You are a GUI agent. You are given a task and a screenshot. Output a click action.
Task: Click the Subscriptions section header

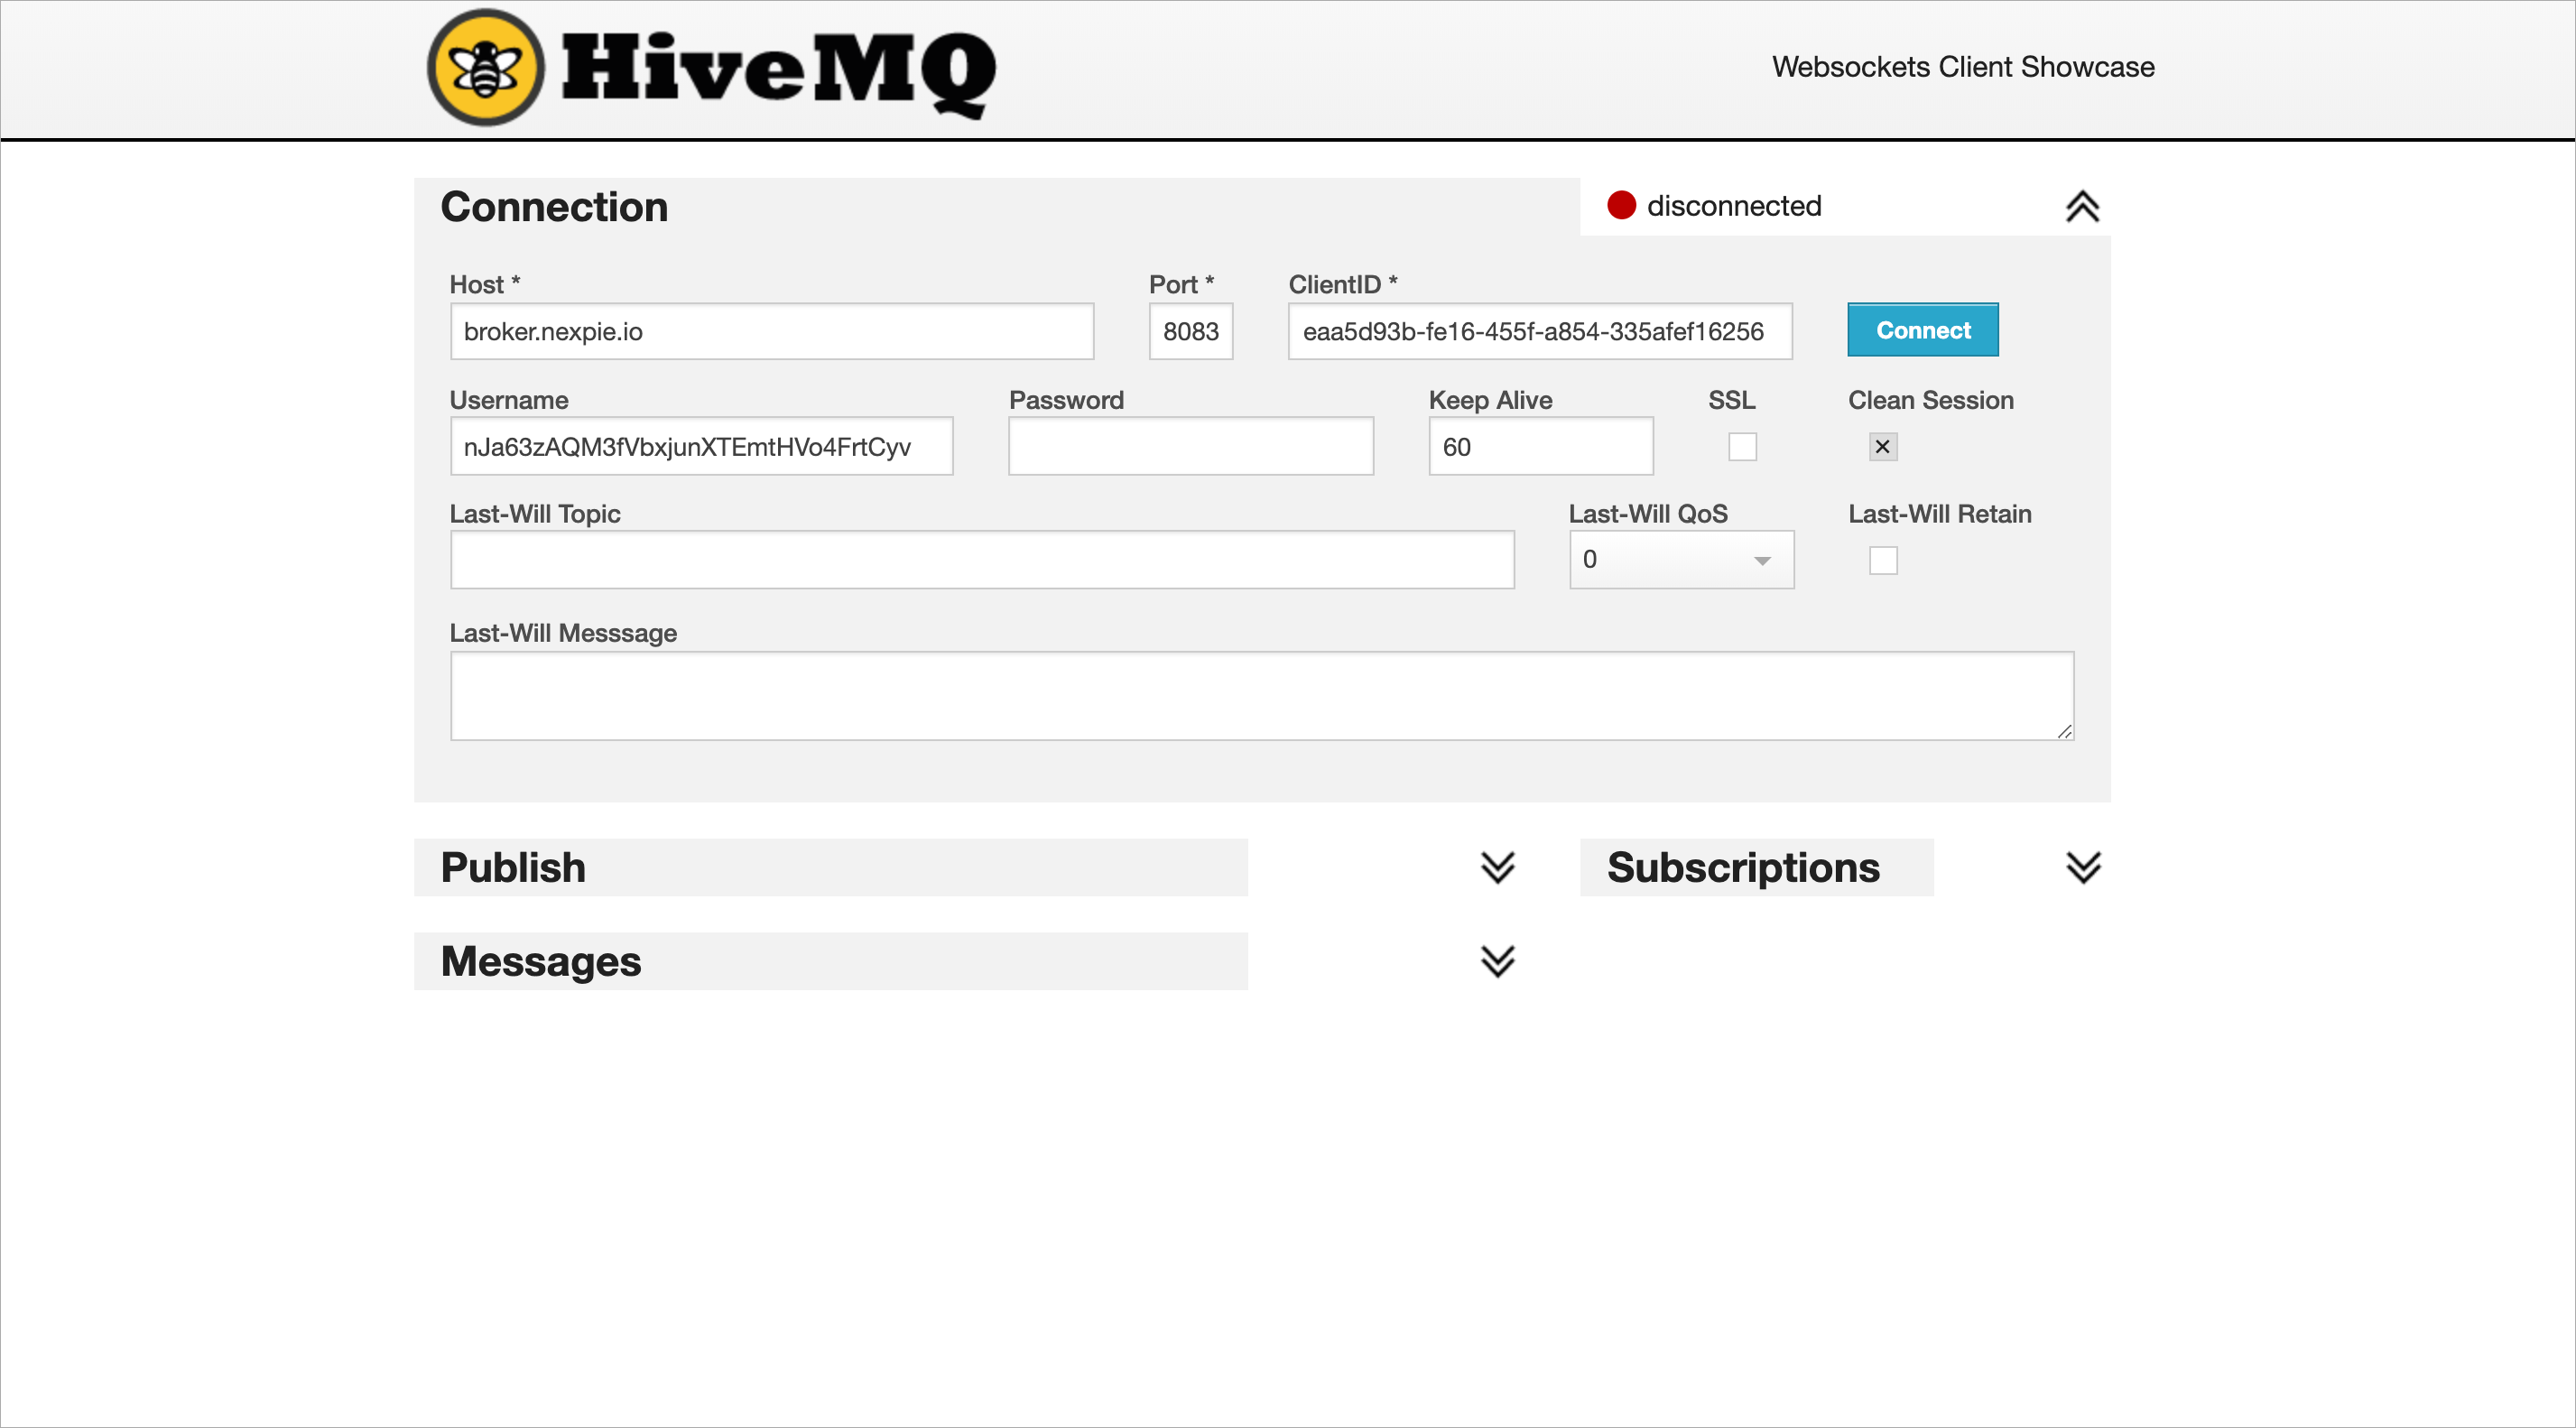pyautogui.click(x=1756, y=867)
